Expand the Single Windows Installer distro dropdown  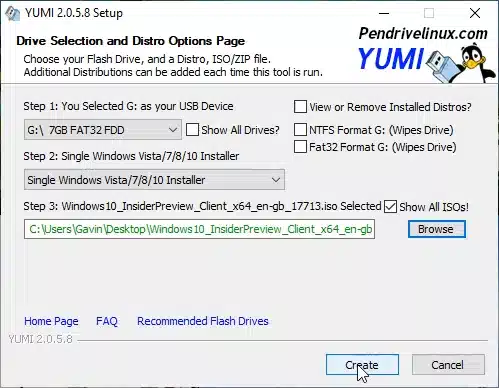154,180
